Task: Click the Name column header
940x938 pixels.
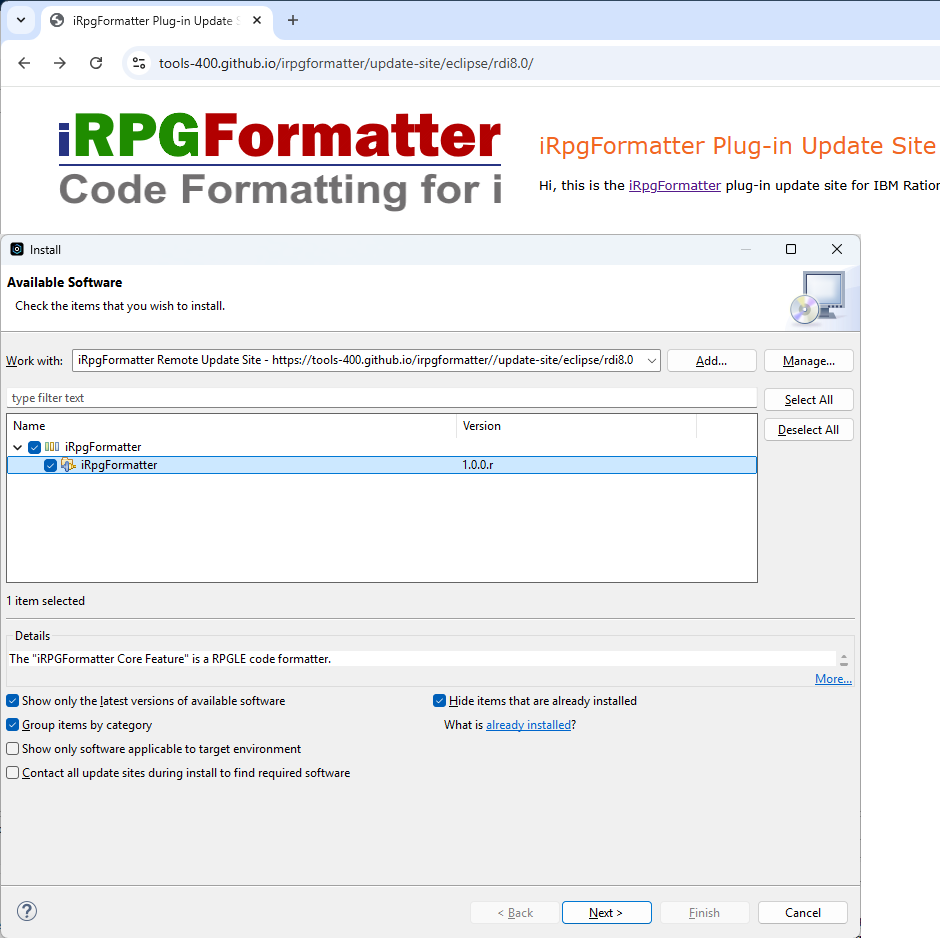Action: pos(231,426)
